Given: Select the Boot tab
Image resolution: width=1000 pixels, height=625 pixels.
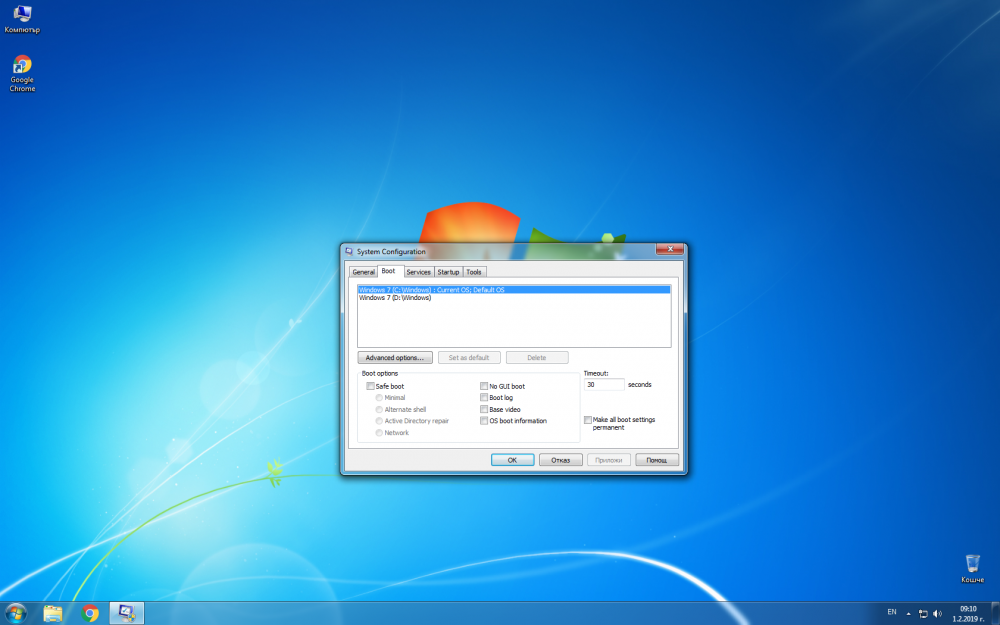Looking at the screenshot, I should 388,271.
